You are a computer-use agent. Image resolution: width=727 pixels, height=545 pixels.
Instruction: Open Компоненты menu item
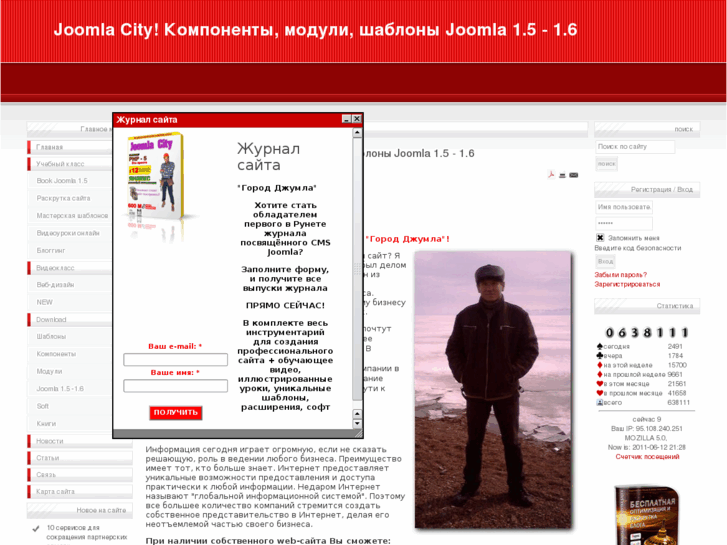point(70,354)
